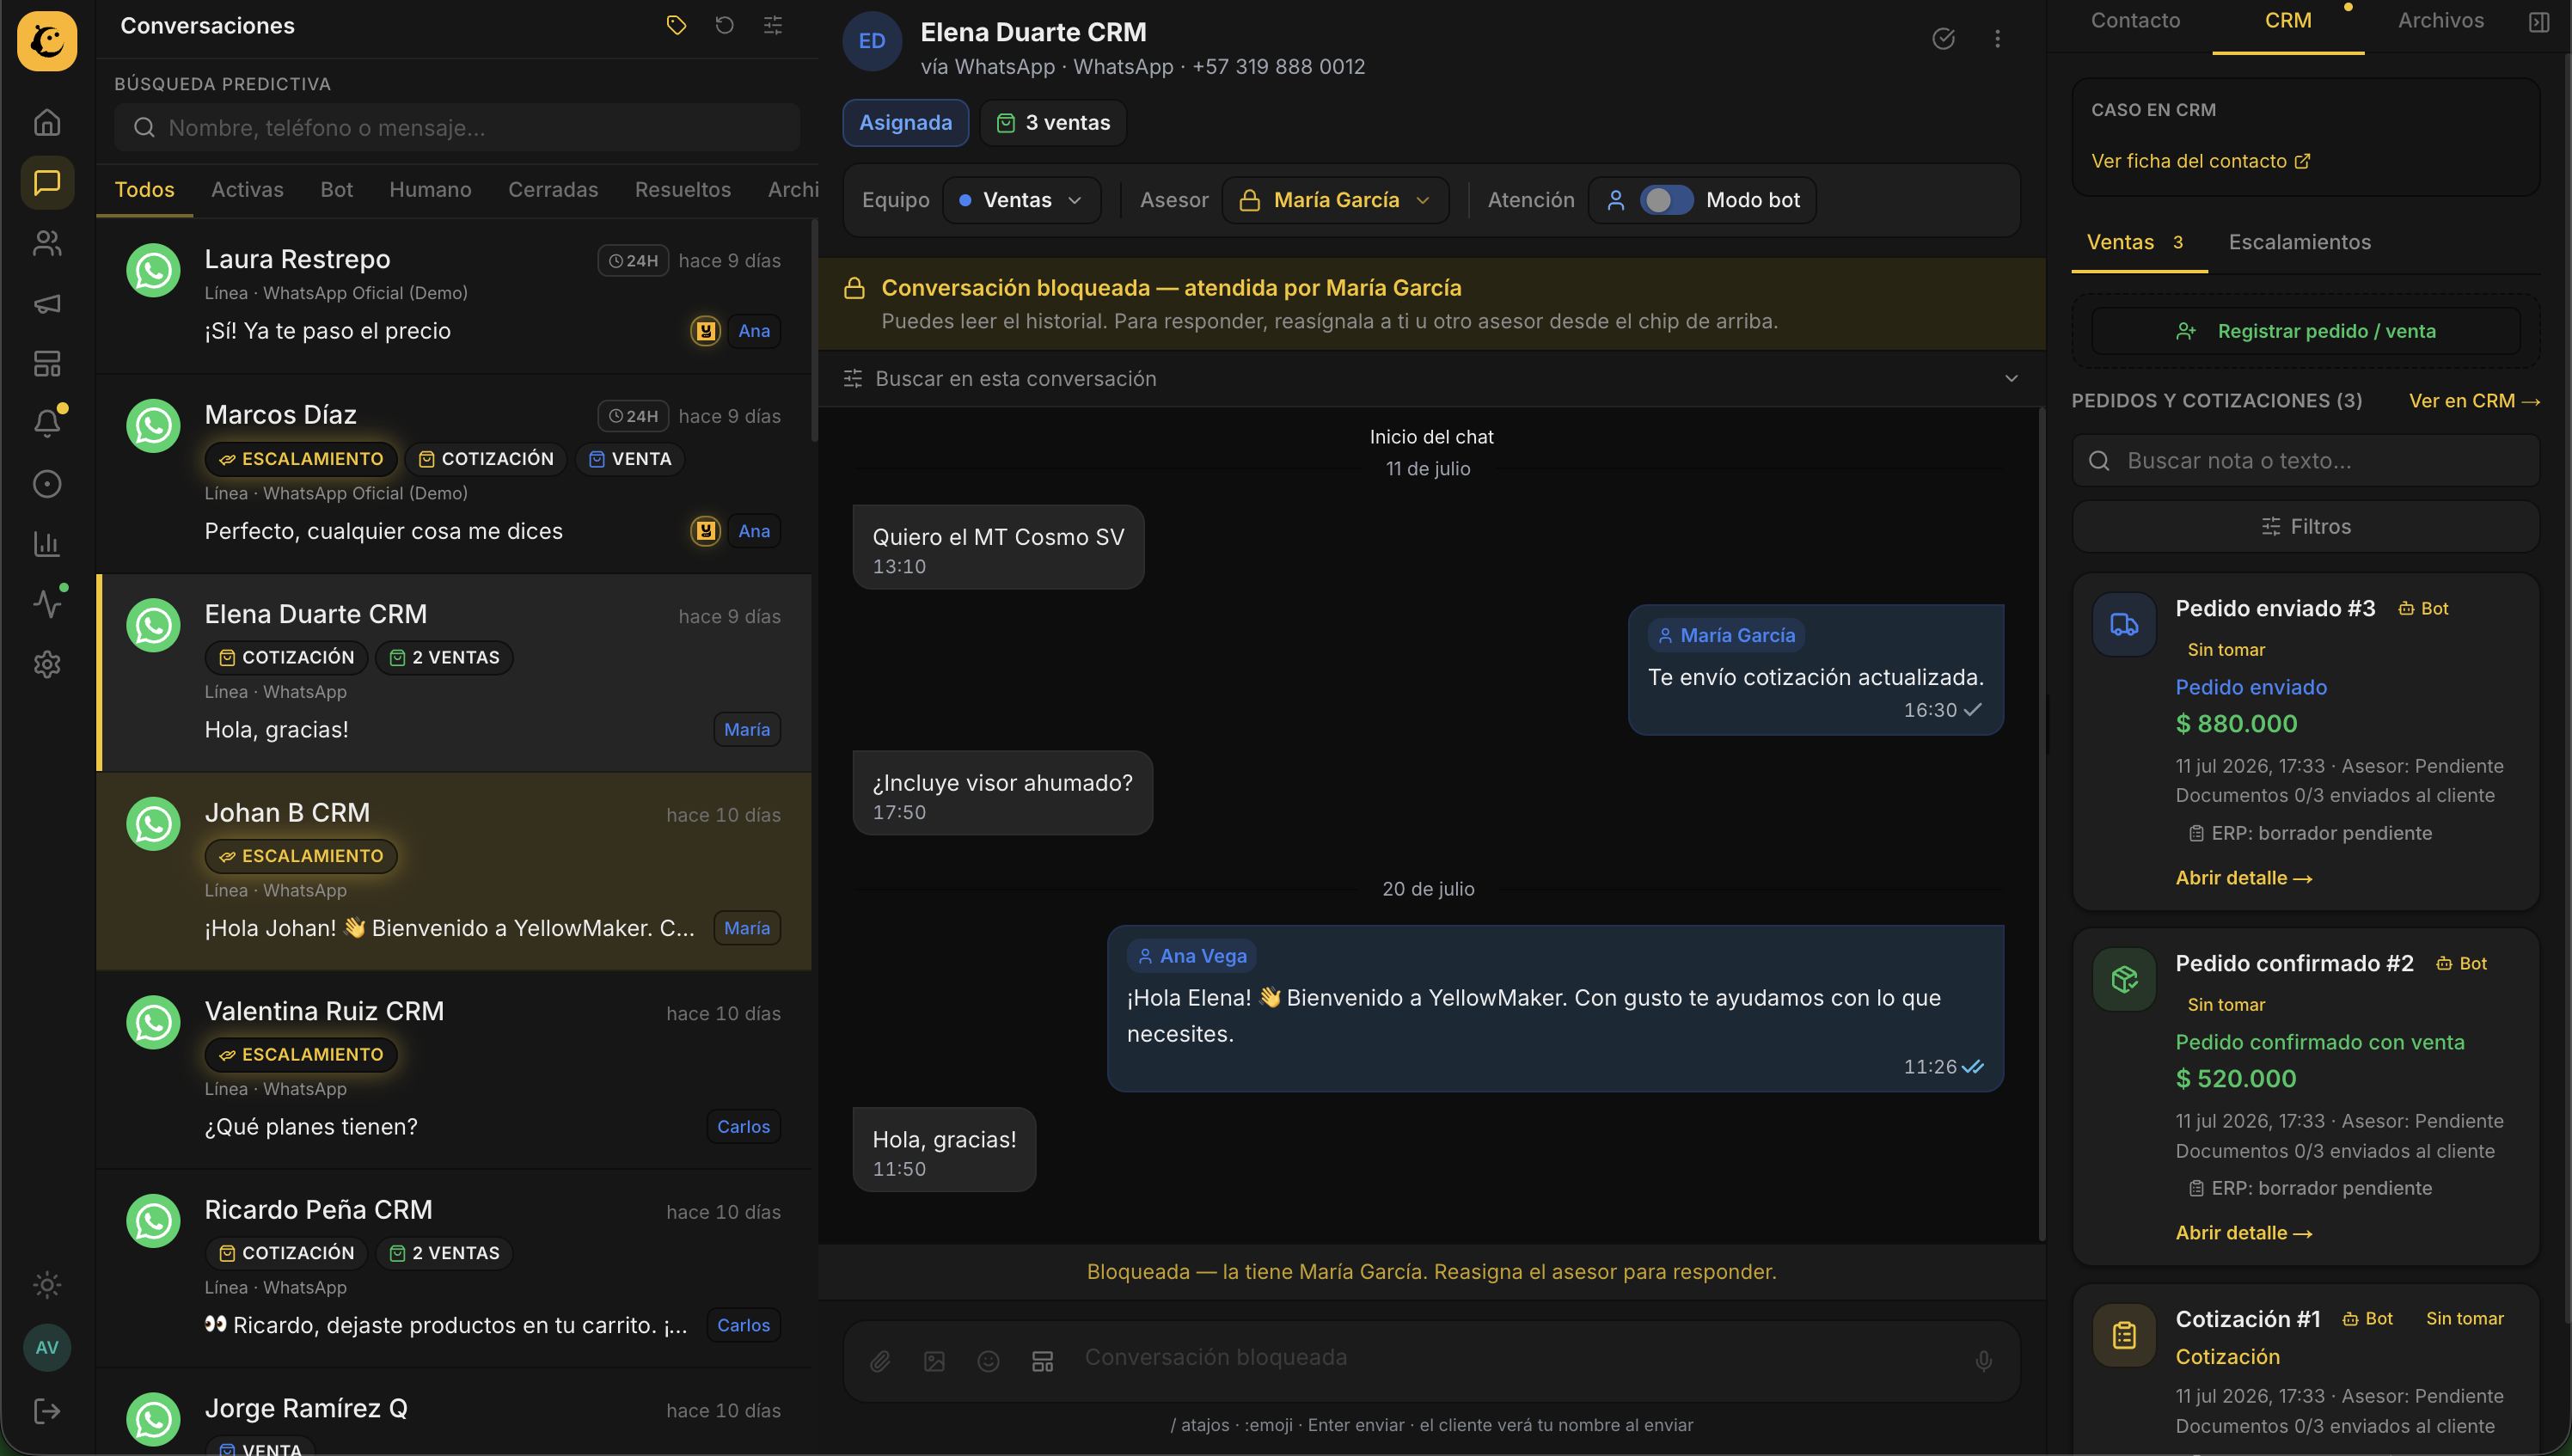Click the Carlos badge on Valentina Ruiz row

coord(743,1127)
